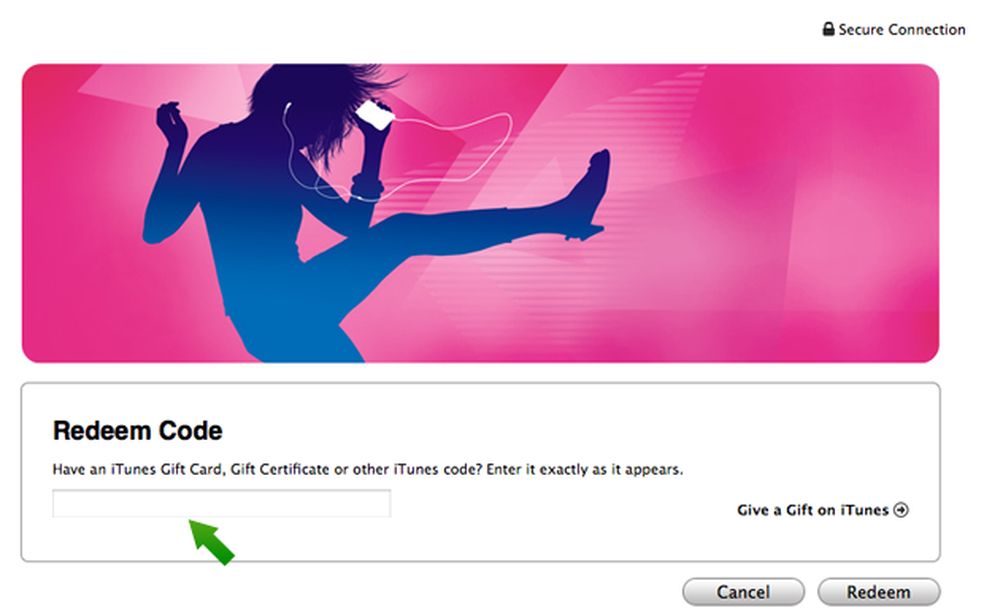Click the Secure Connection label text
Image resolution: width=984 pixels, height=616 pixels.
(902, 29)
